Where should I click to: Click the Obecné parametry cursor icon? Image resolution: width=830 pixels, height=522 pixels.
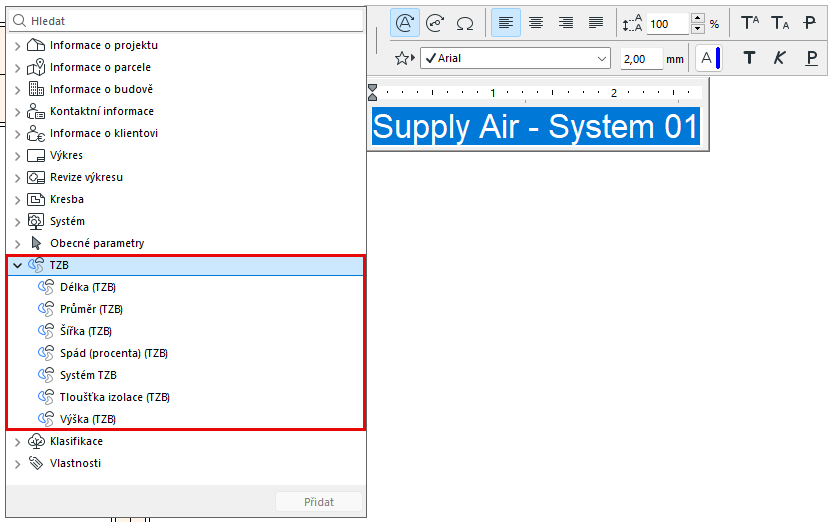point(36,243)
